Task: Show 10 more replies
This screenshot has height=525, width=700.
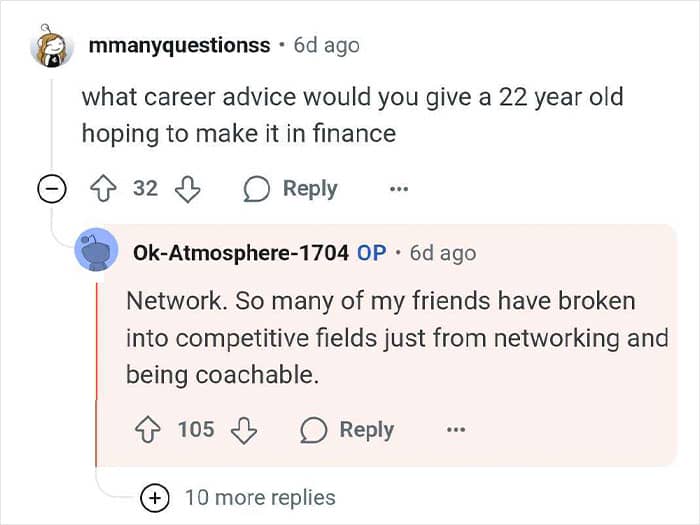Action: point(260,498)
